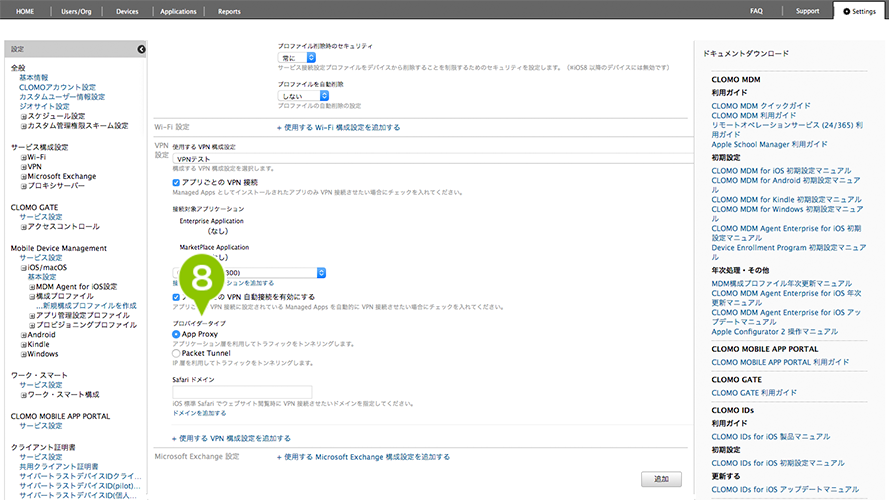Select the App Proxy provider type
The height and width of the screenshot is (500, 889).
tap(176, 334)
